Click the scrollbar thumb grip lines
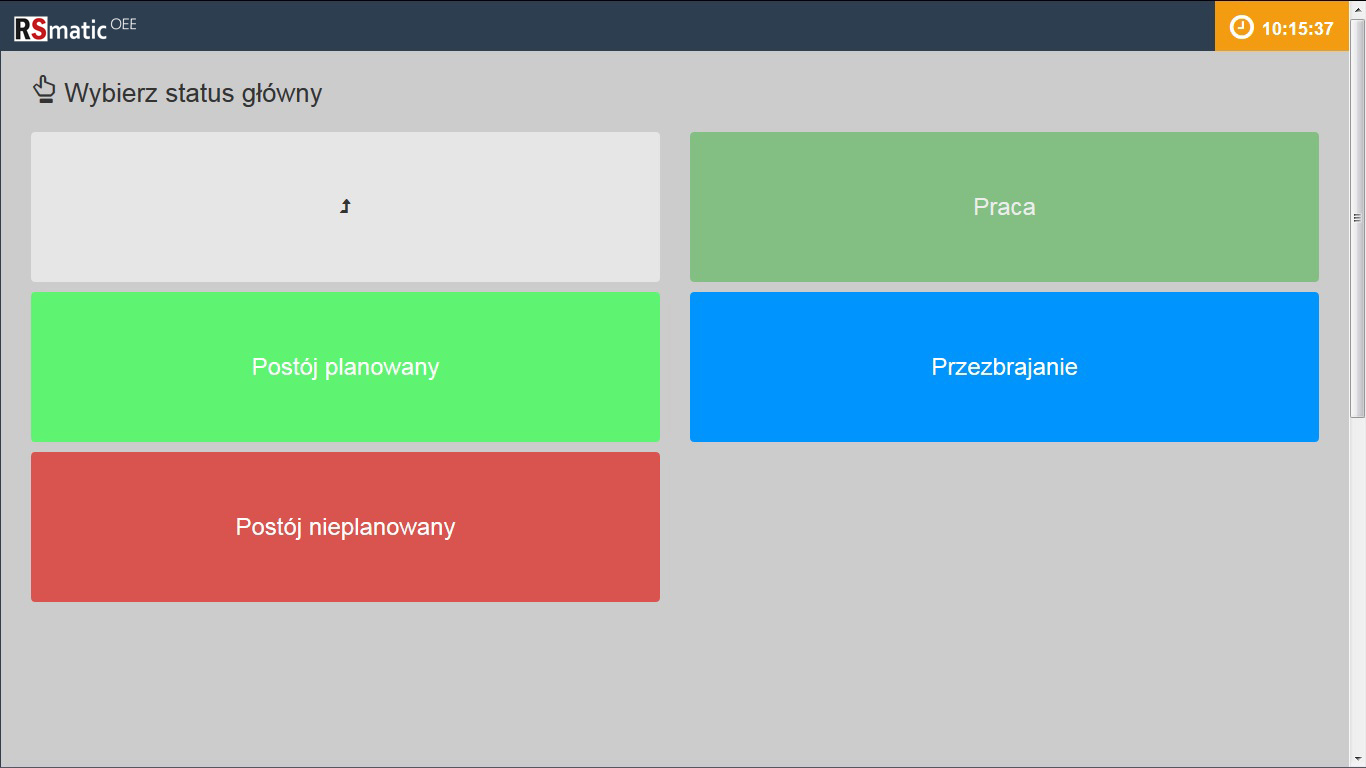The height and width of the screenshot is (768, 1366). pos(1357,217)
